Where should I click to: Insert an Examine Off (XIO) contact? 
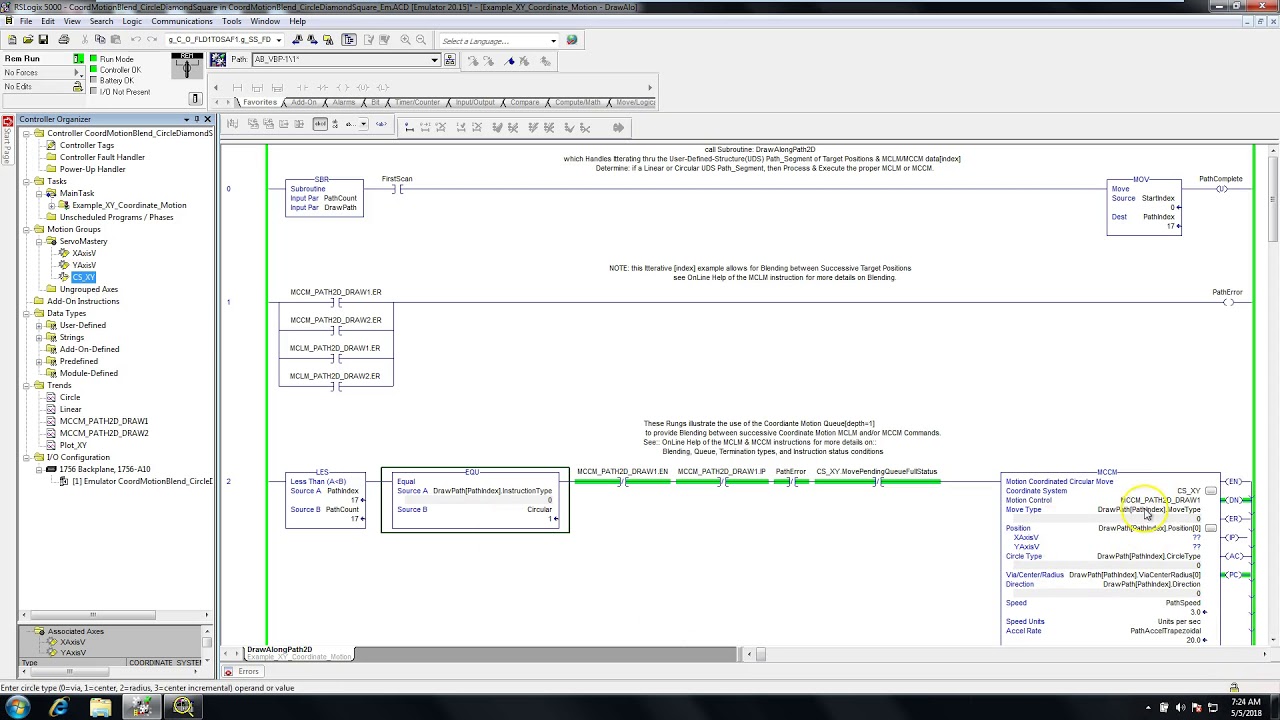(322, 87)
